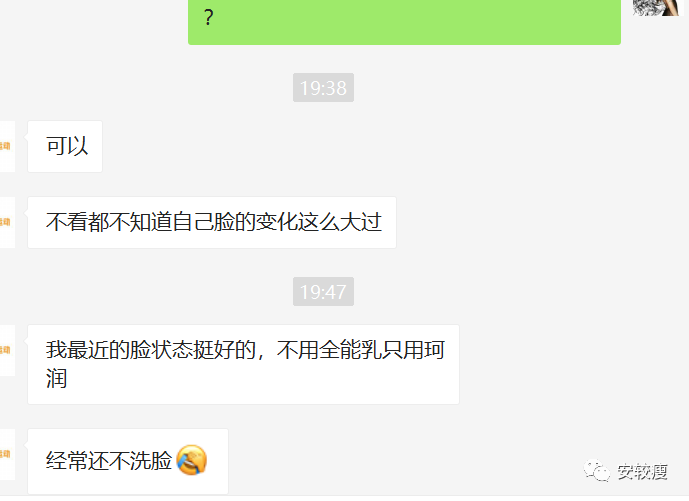Click the 19:47 timestamp label

click(323, 291)
